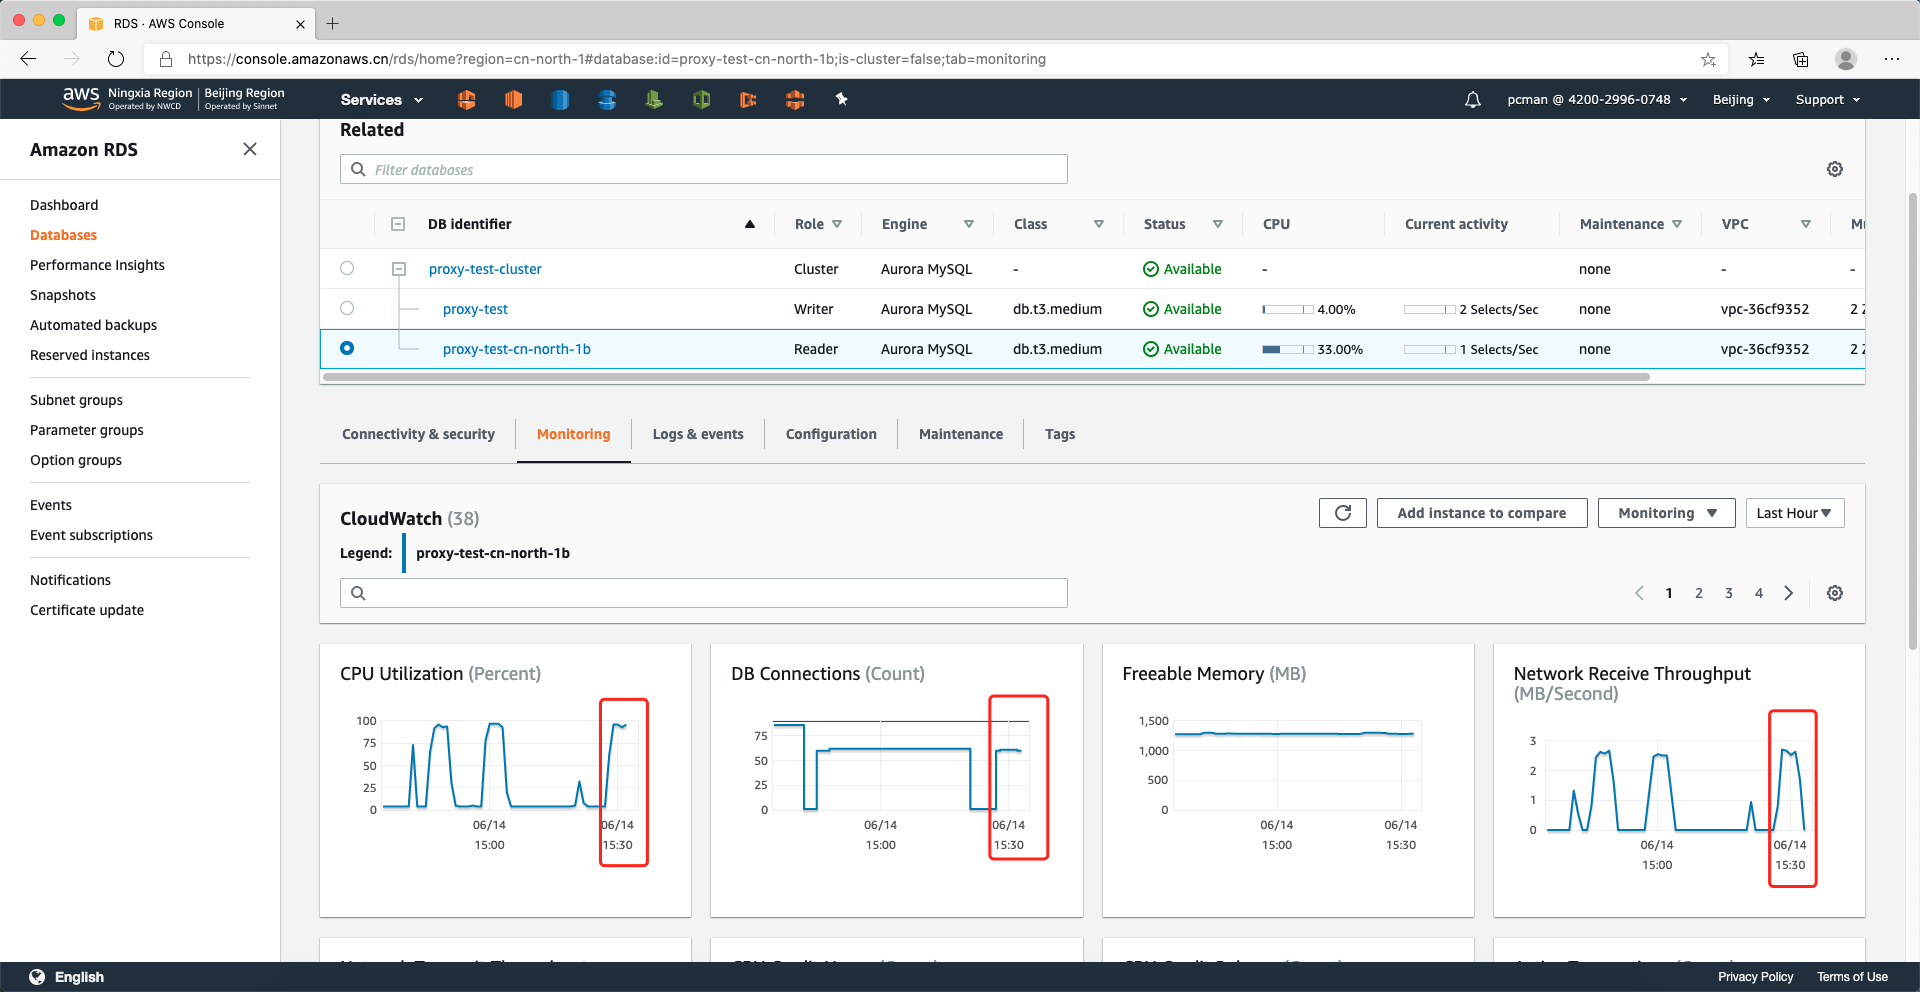Viewport: 1920px width, 992px height.
Task: Open the Last Hour time range dropdown
Action: click(x=1794, y=513)
